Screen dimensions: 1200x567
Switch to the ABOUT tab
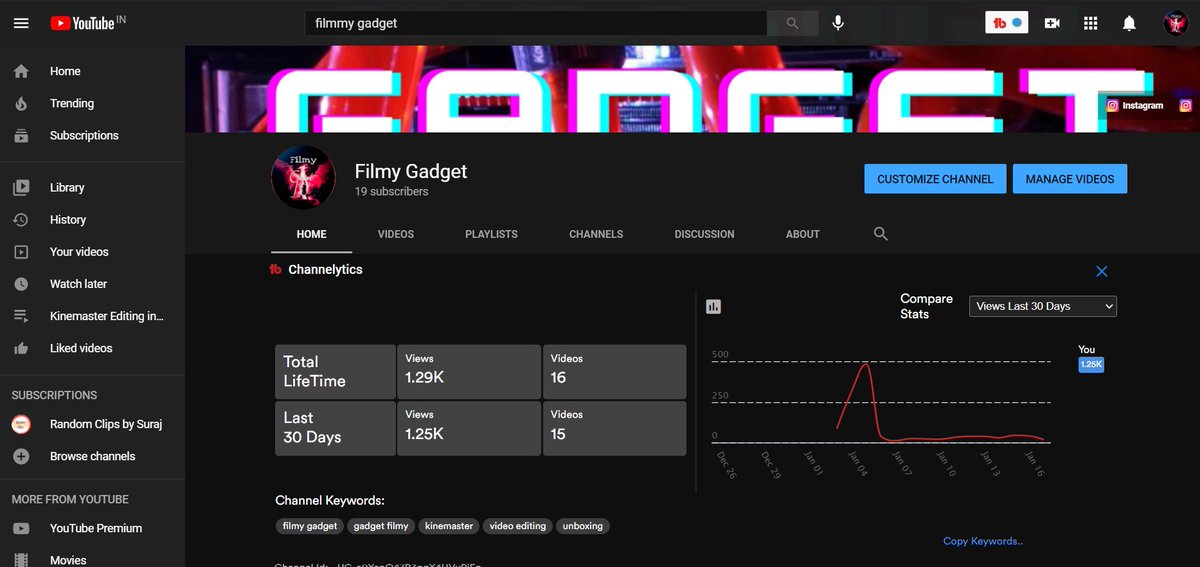802,234
